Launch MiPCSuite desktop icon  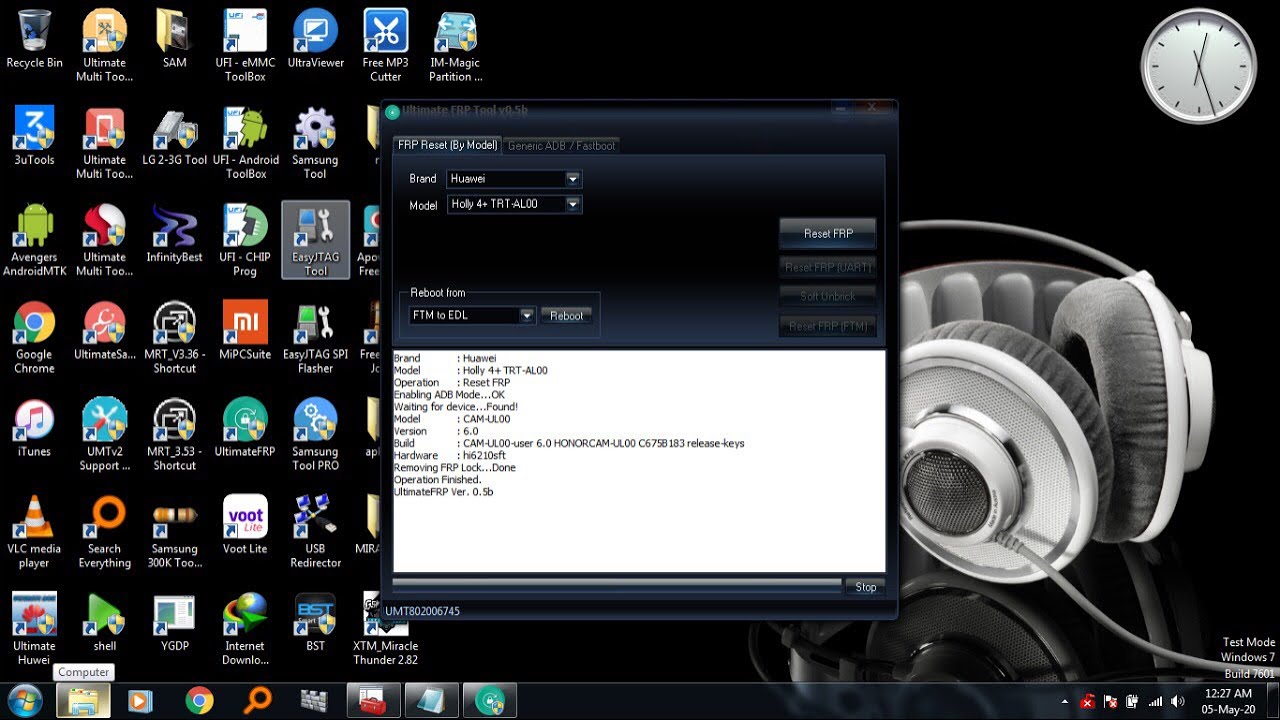coord(245,331)
